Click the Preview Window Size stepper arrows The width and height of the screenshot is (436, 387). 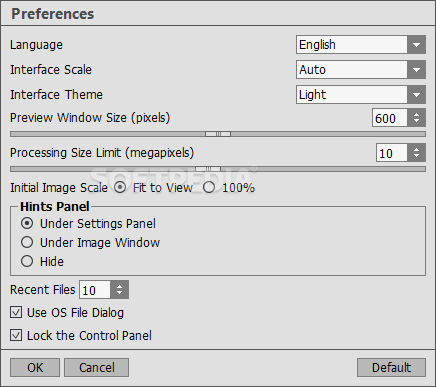(416, 118)
